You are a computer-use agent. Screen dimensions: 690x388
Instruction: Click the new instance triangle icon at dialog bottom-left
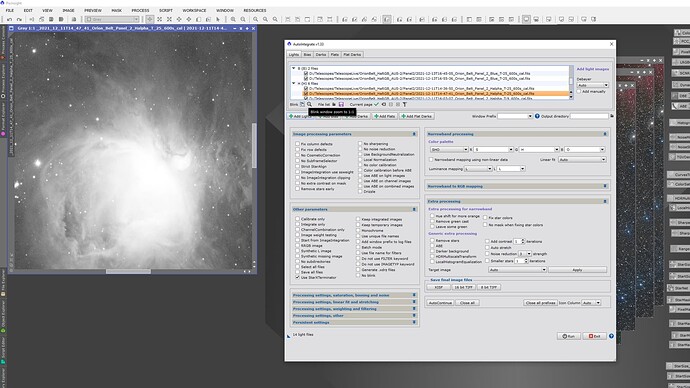click(289, 336)
